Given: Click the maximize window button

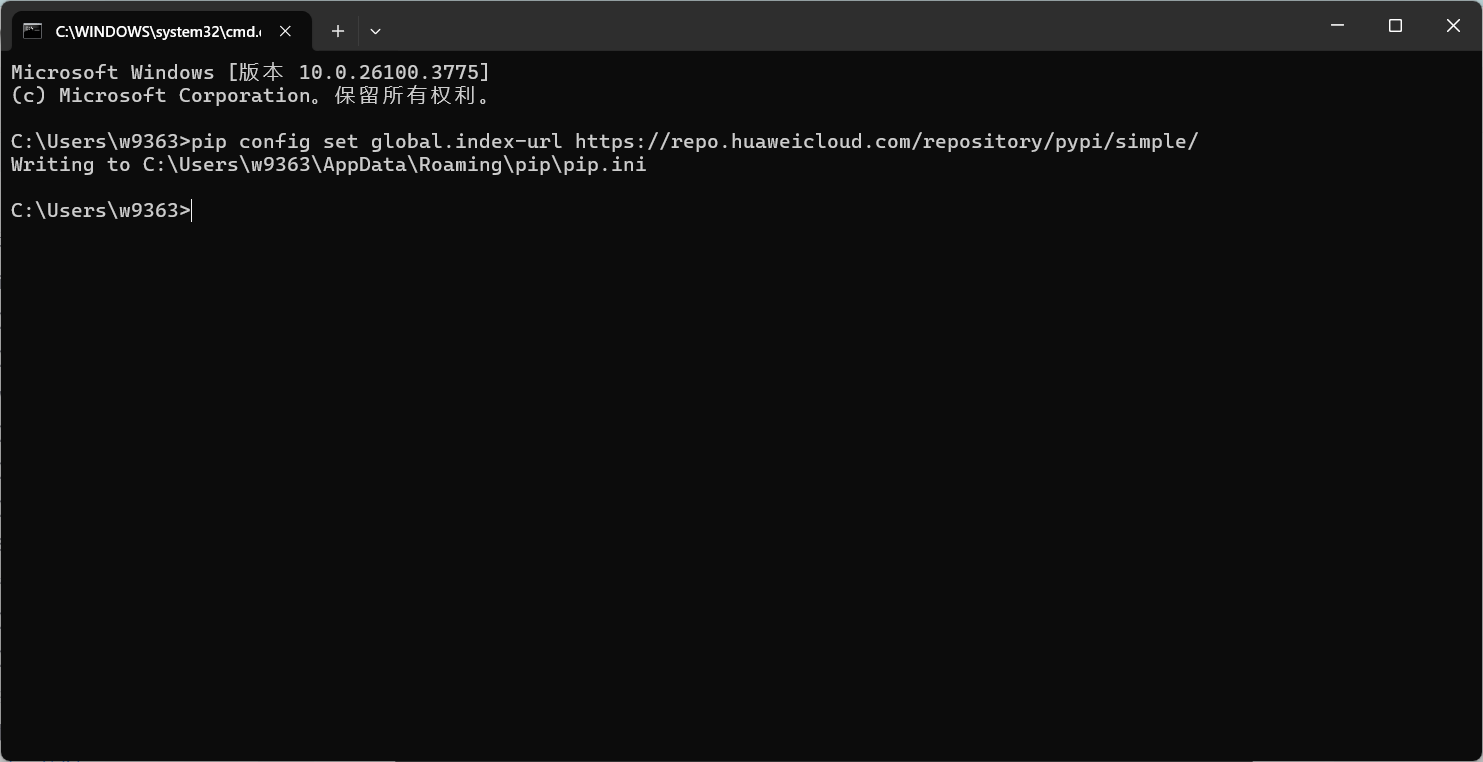Looking at the screenshot, I should click(x=1395, y=26).
